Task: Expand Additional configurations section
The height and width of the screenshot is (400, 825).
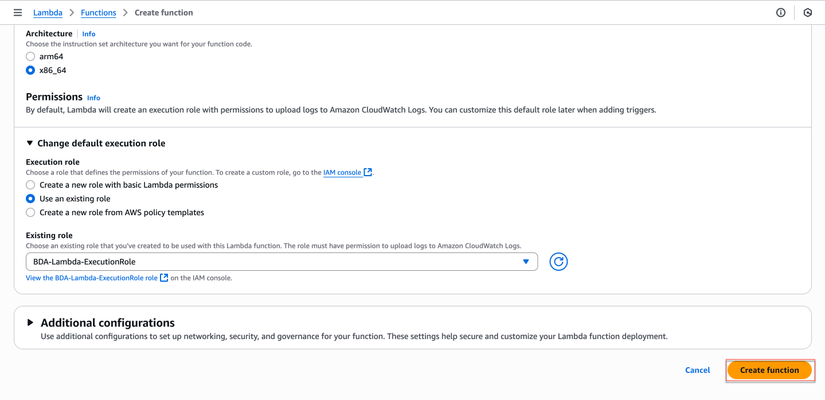Action: [30, 323]
